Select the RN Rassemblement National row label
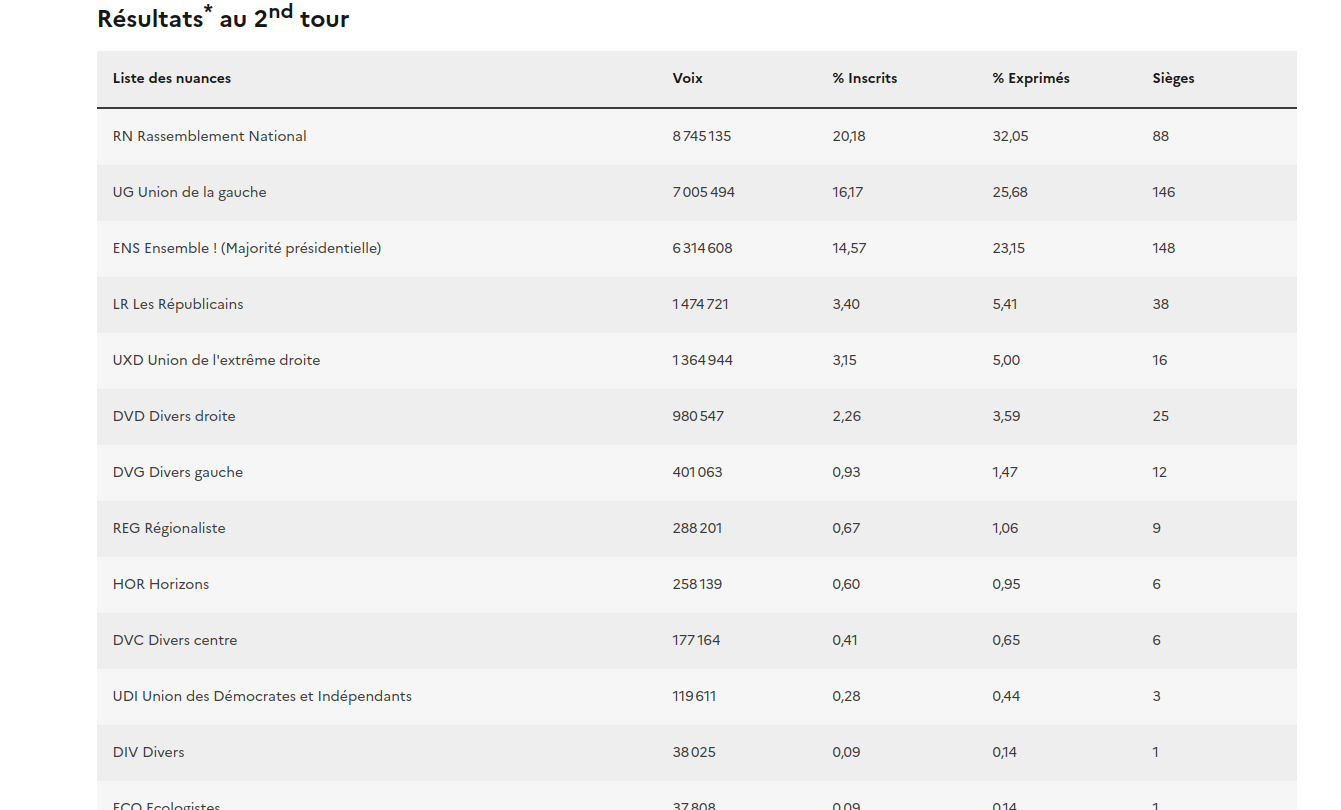The image size is (1341, 810). [210, 136]
